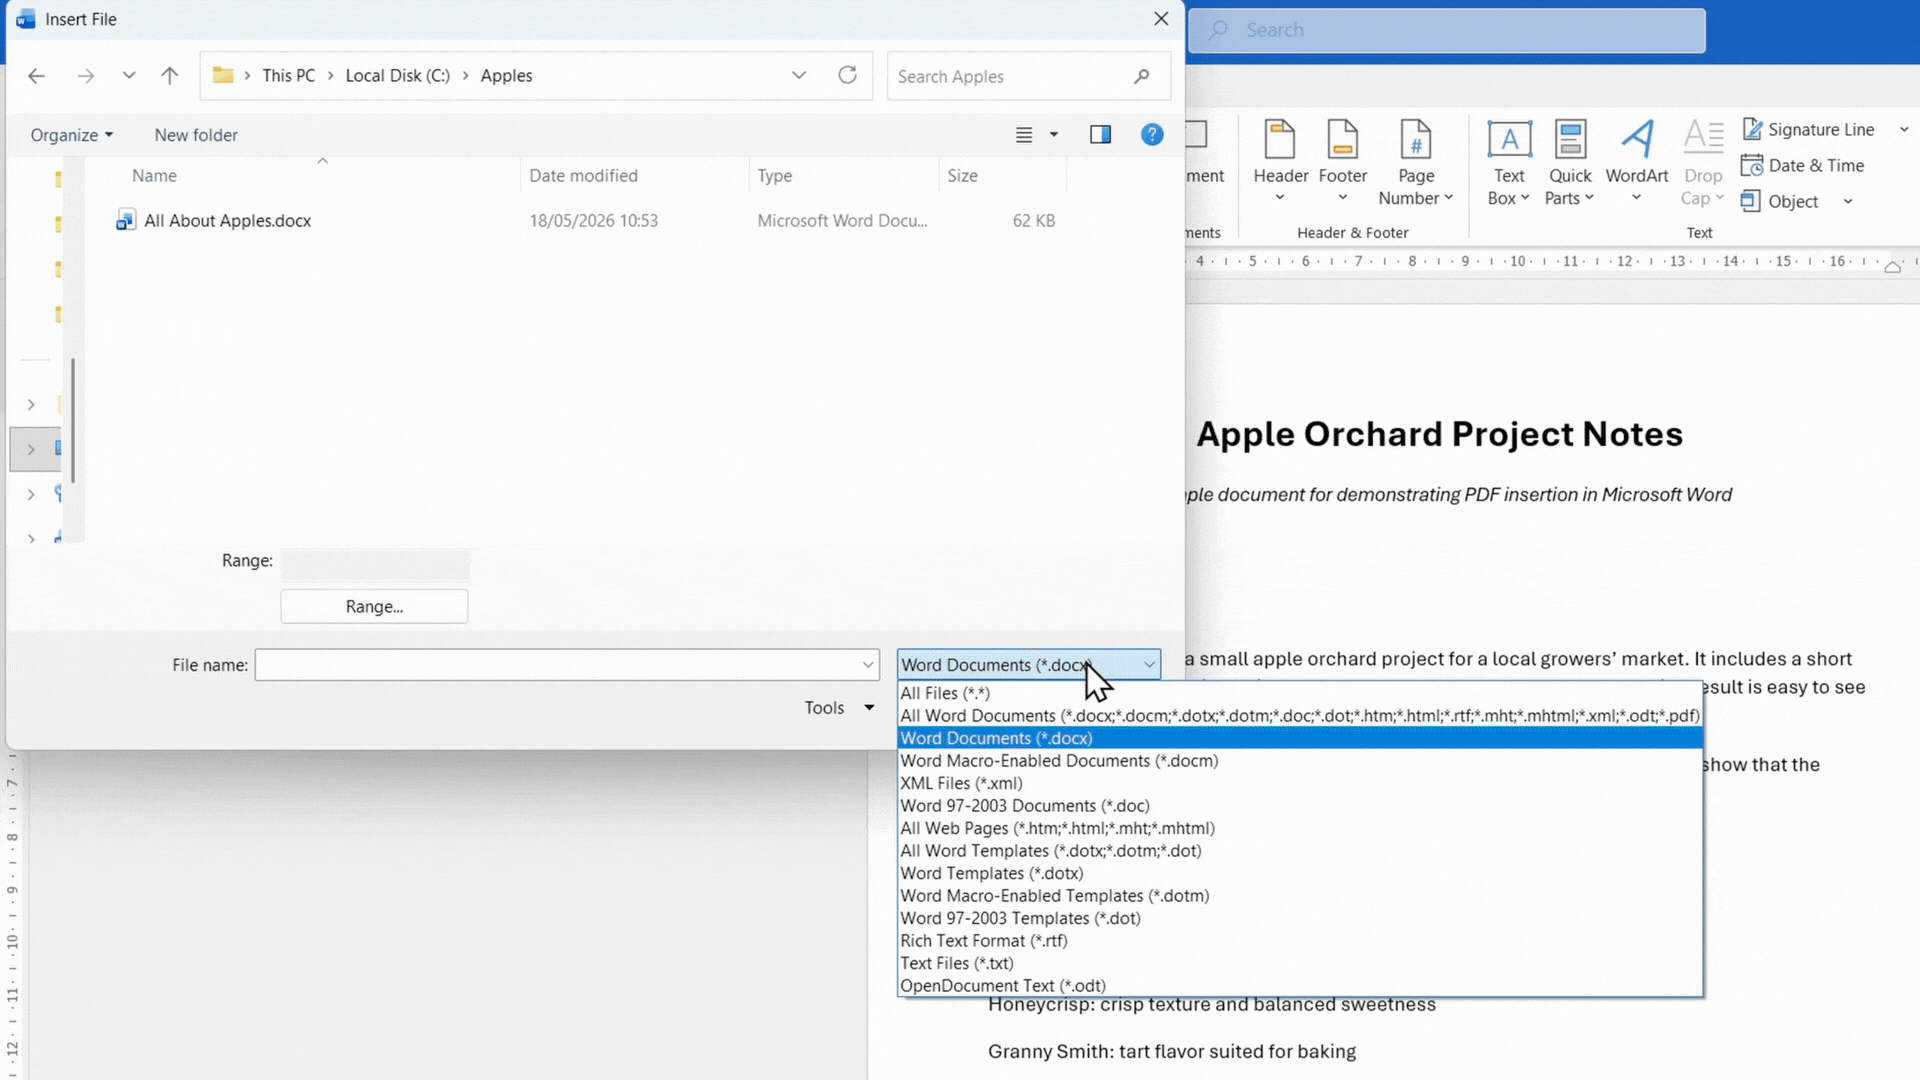
Task: Expand the address bar history dropdown
Action: point(799,76)
